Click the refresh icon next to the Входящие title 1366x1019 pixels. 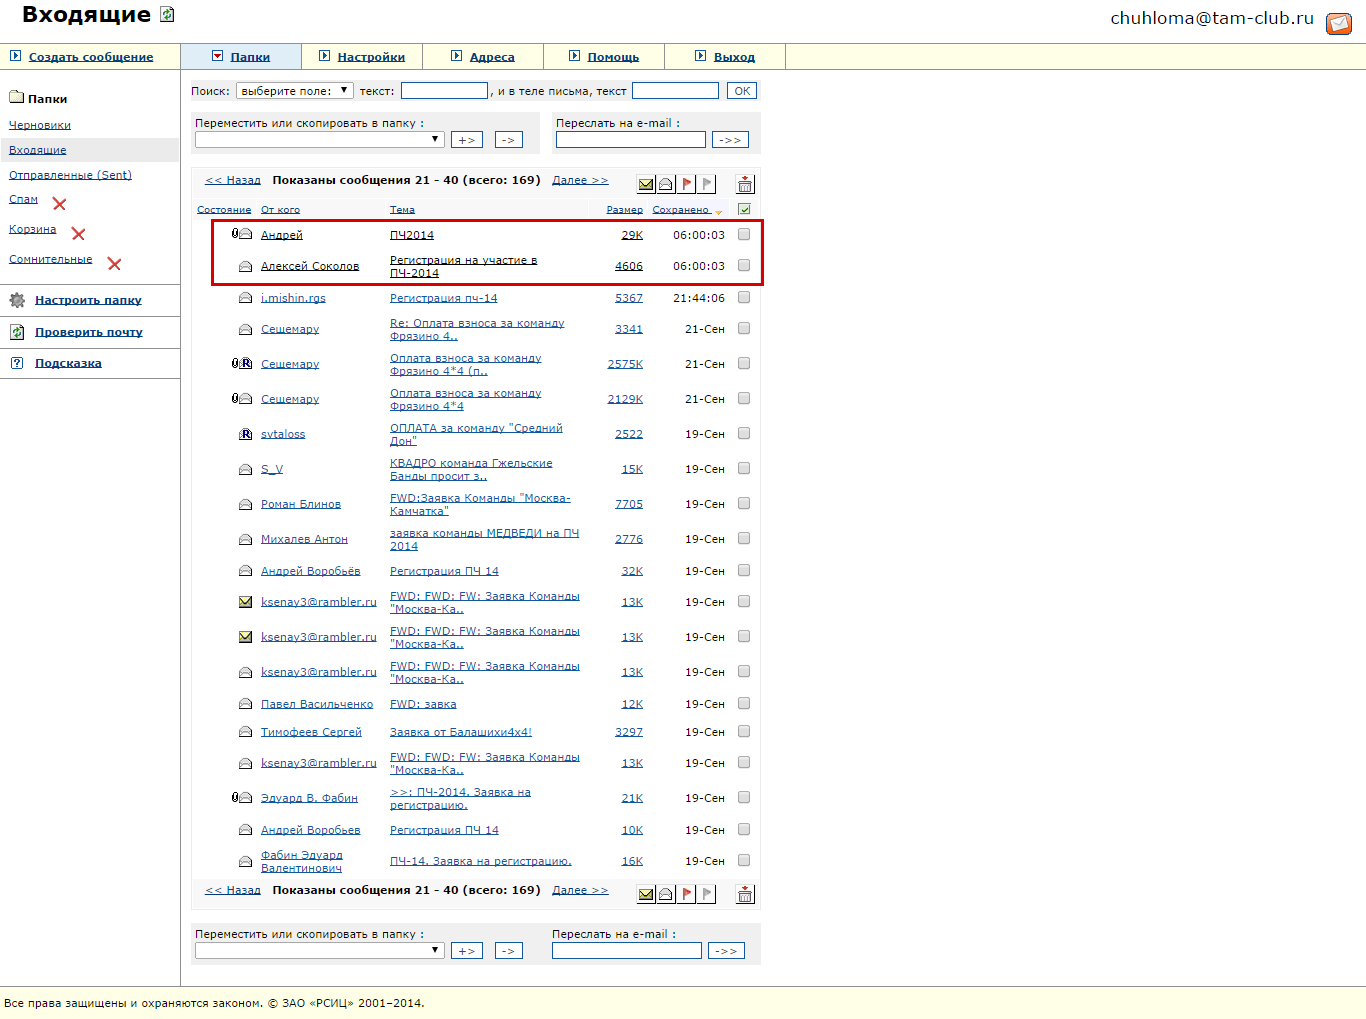168,15
